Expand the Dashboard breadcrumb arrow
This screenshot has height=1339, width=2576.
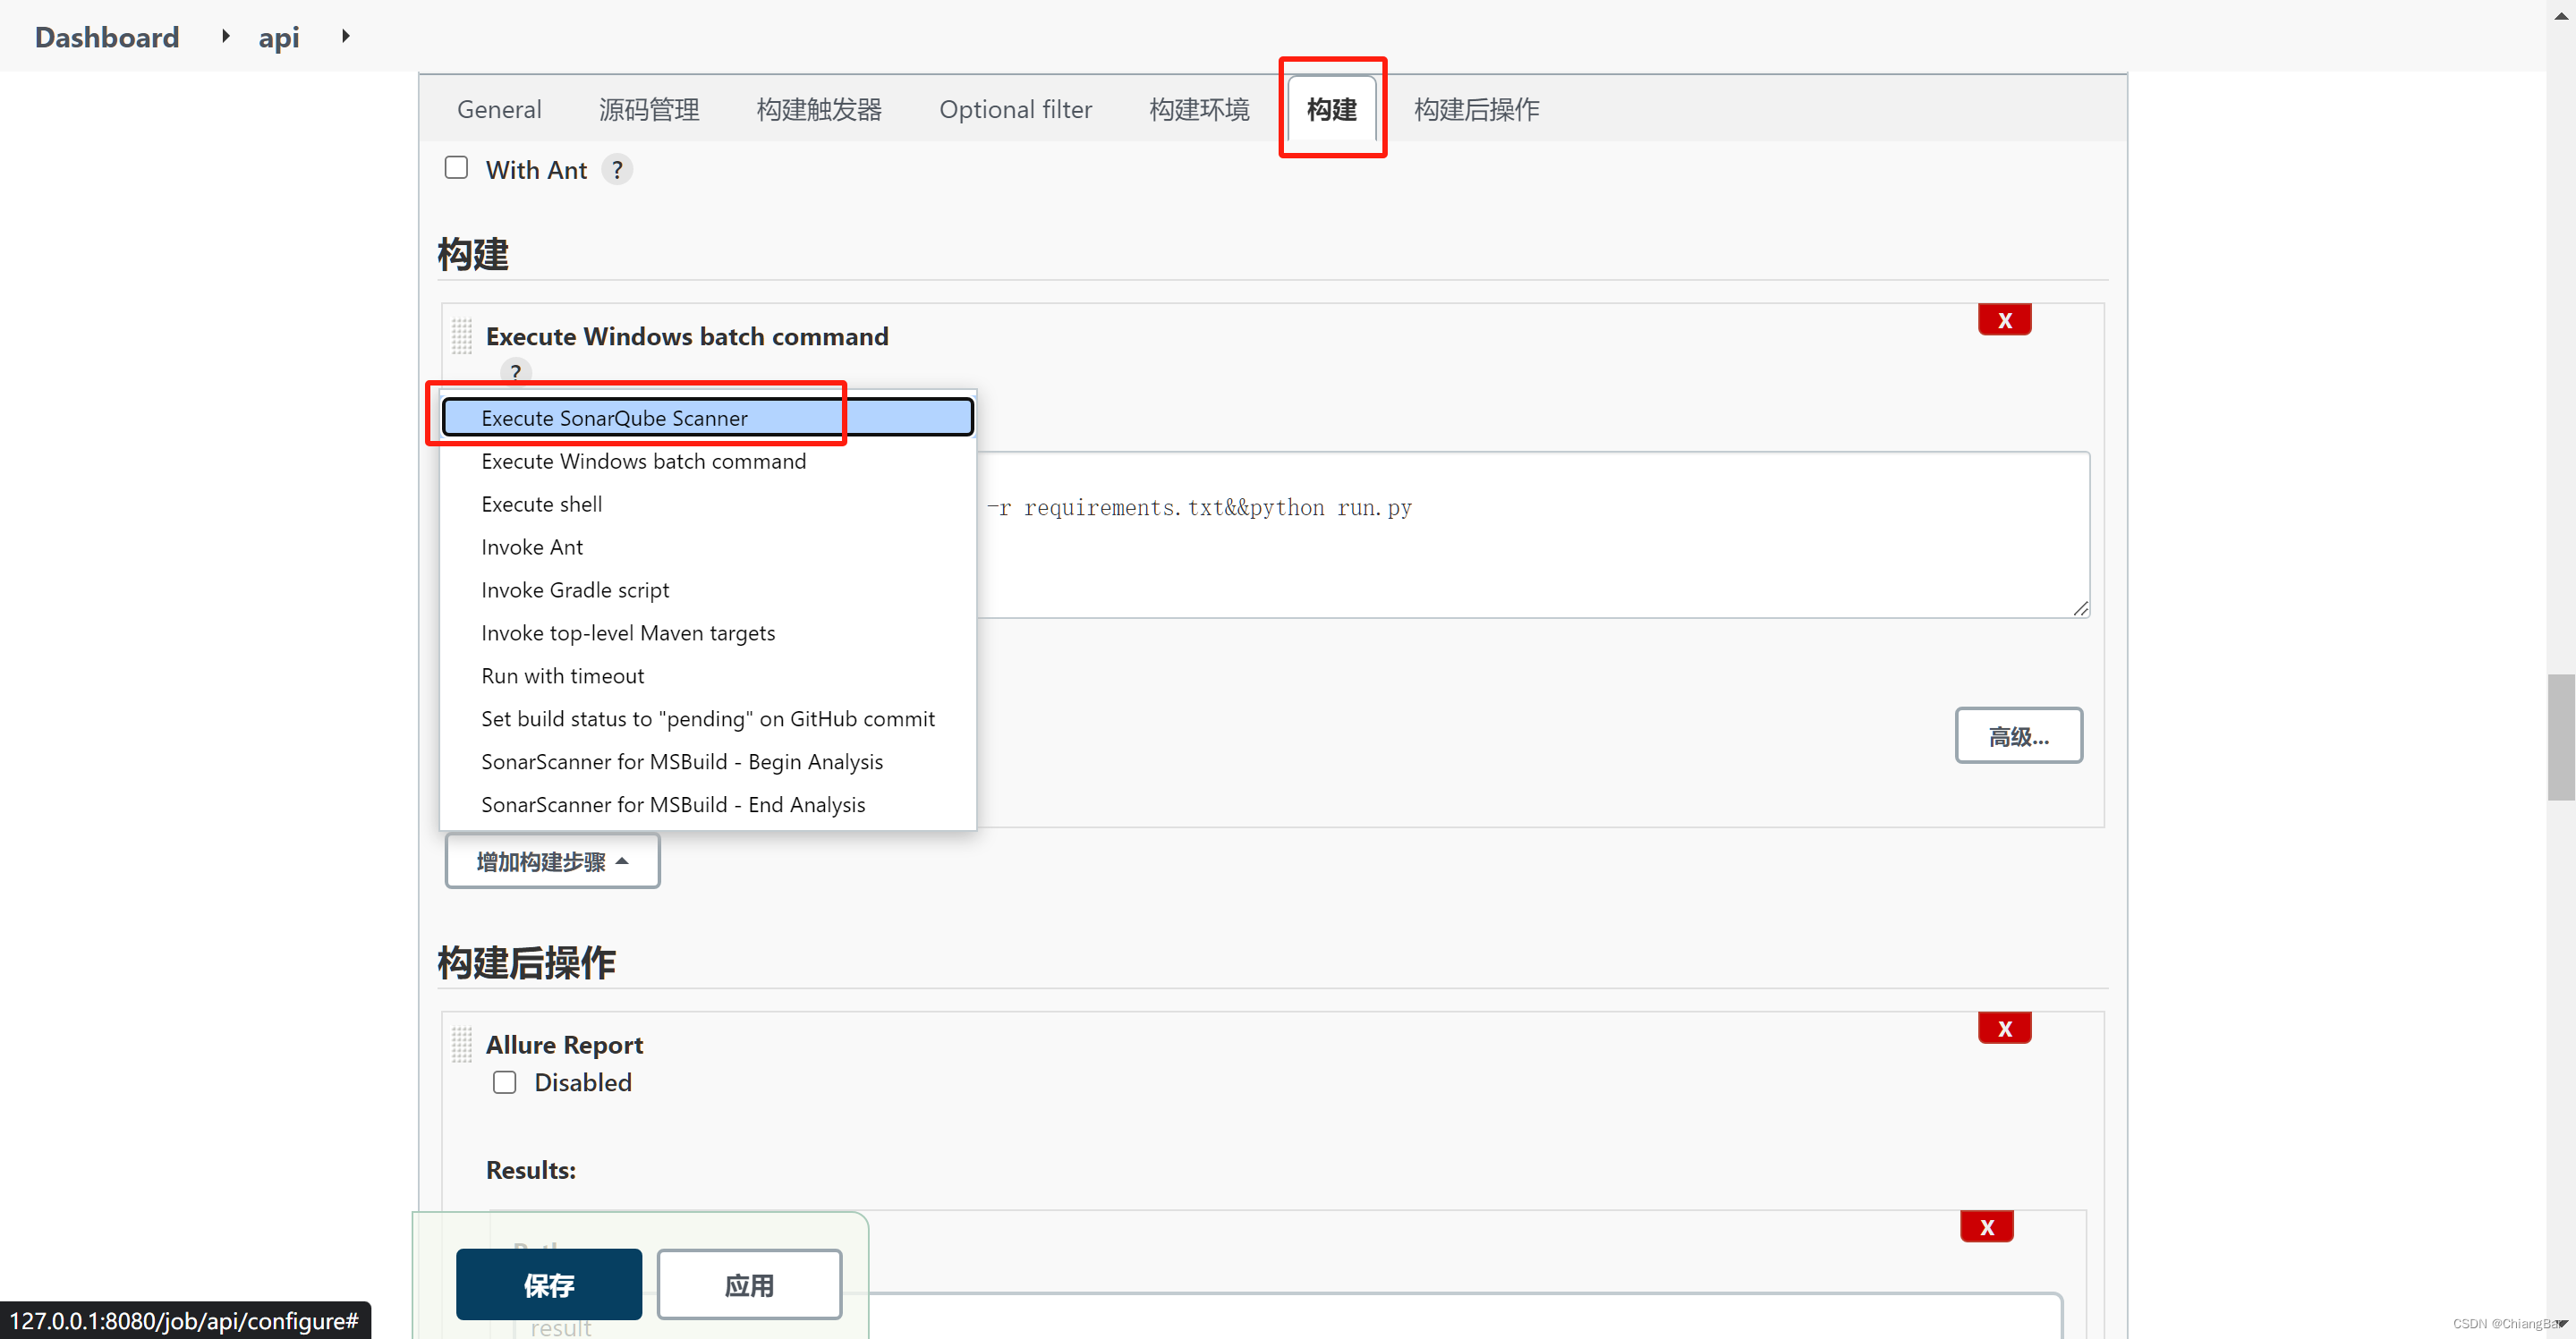coord(226,37)
